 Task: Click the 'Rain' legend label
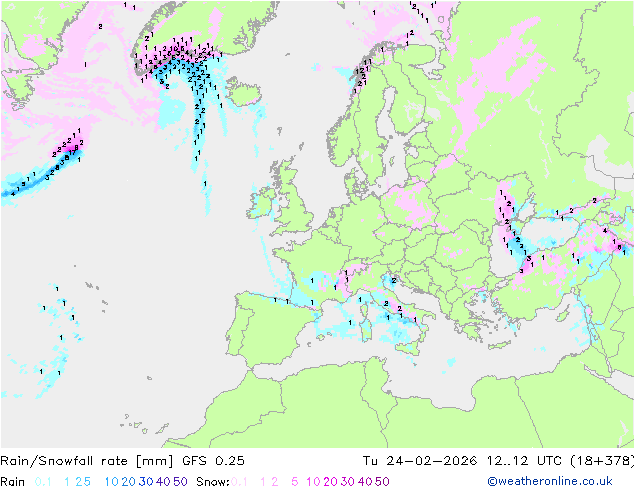[13, 482]
